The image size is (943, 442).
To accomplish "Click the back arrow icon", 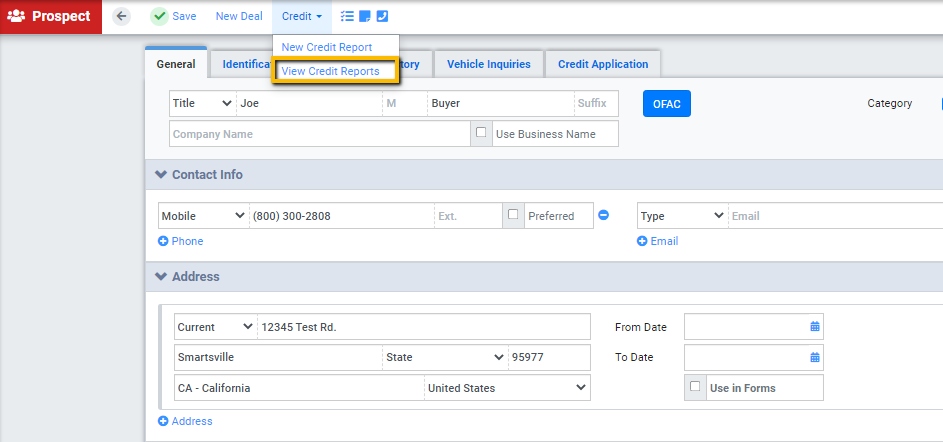I will 121,16.
